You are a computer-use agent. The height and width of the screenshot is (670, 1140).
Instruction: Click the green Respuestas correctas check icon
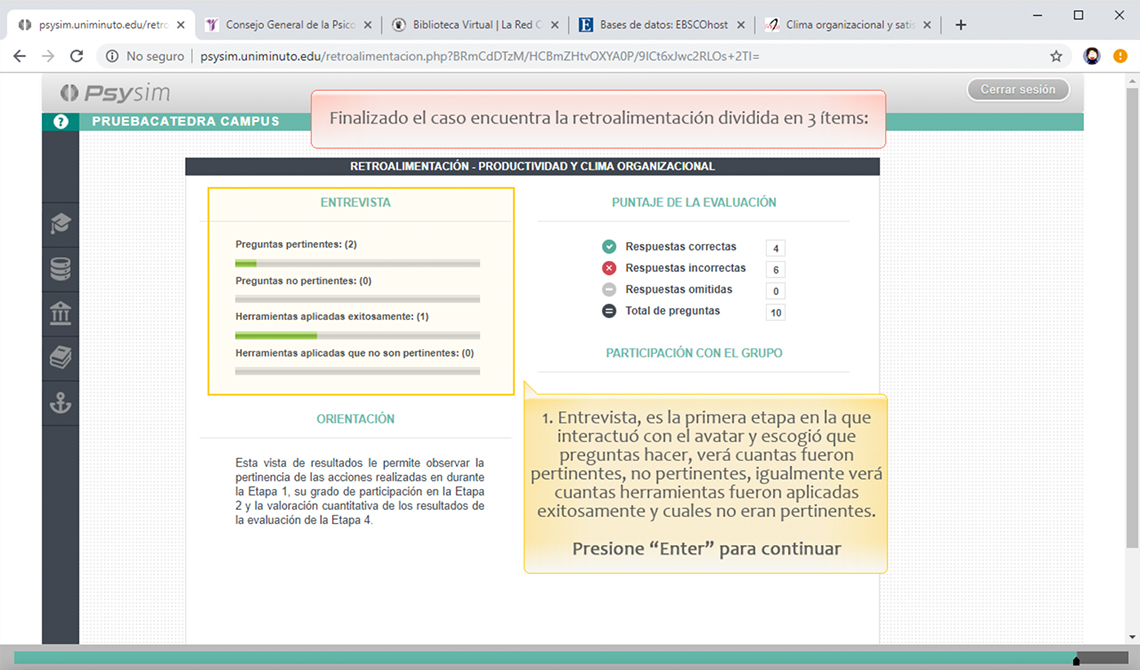609,246
